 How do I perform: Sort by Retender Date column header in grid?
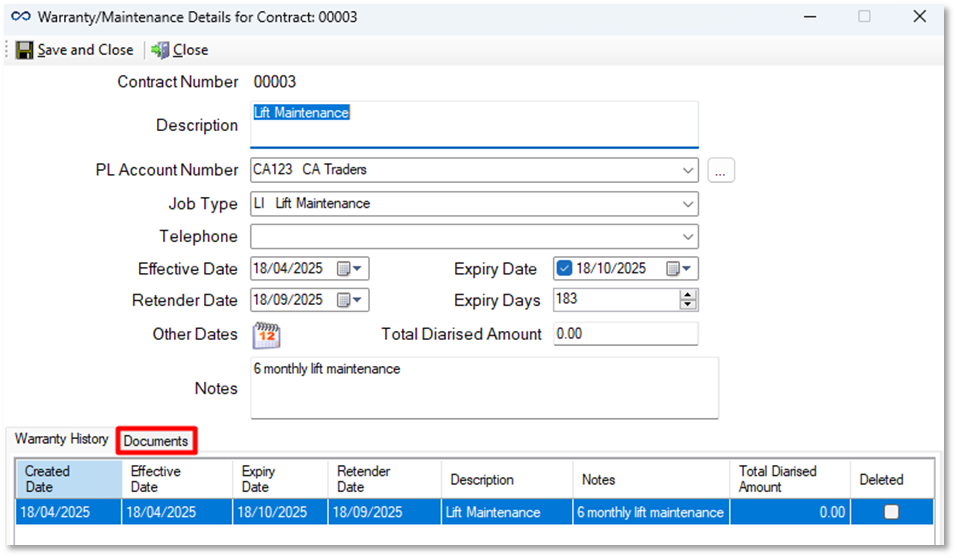point(385,479)
